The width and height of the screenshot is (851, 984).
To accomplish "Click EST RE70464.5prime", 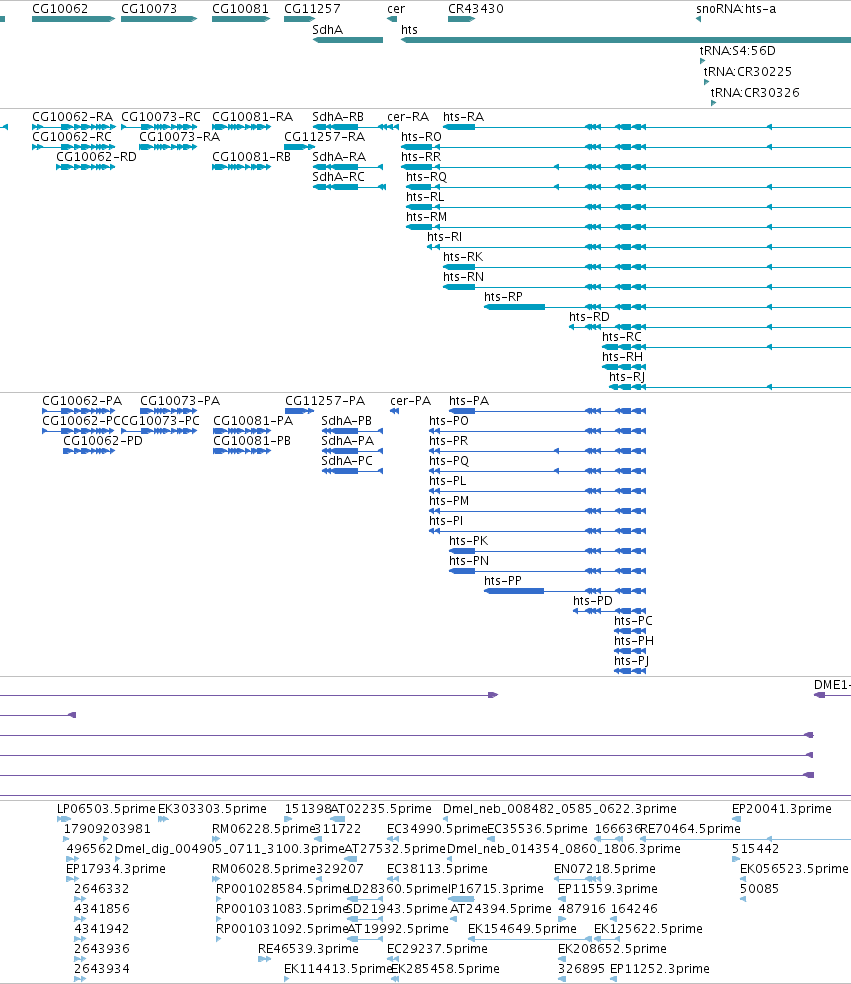I will click(x=690, y=828).
